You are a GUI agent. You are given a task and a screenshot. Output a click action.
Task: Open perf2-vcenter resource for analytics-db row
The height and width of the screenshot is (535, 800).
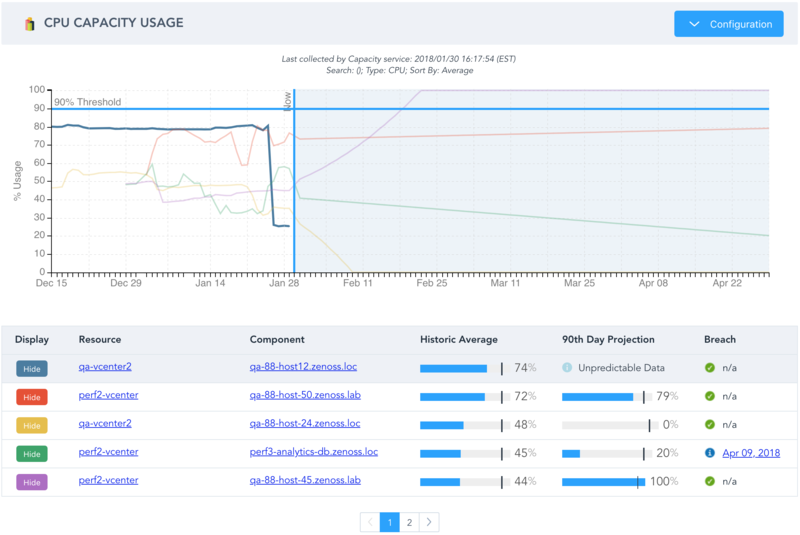[108, 452]
